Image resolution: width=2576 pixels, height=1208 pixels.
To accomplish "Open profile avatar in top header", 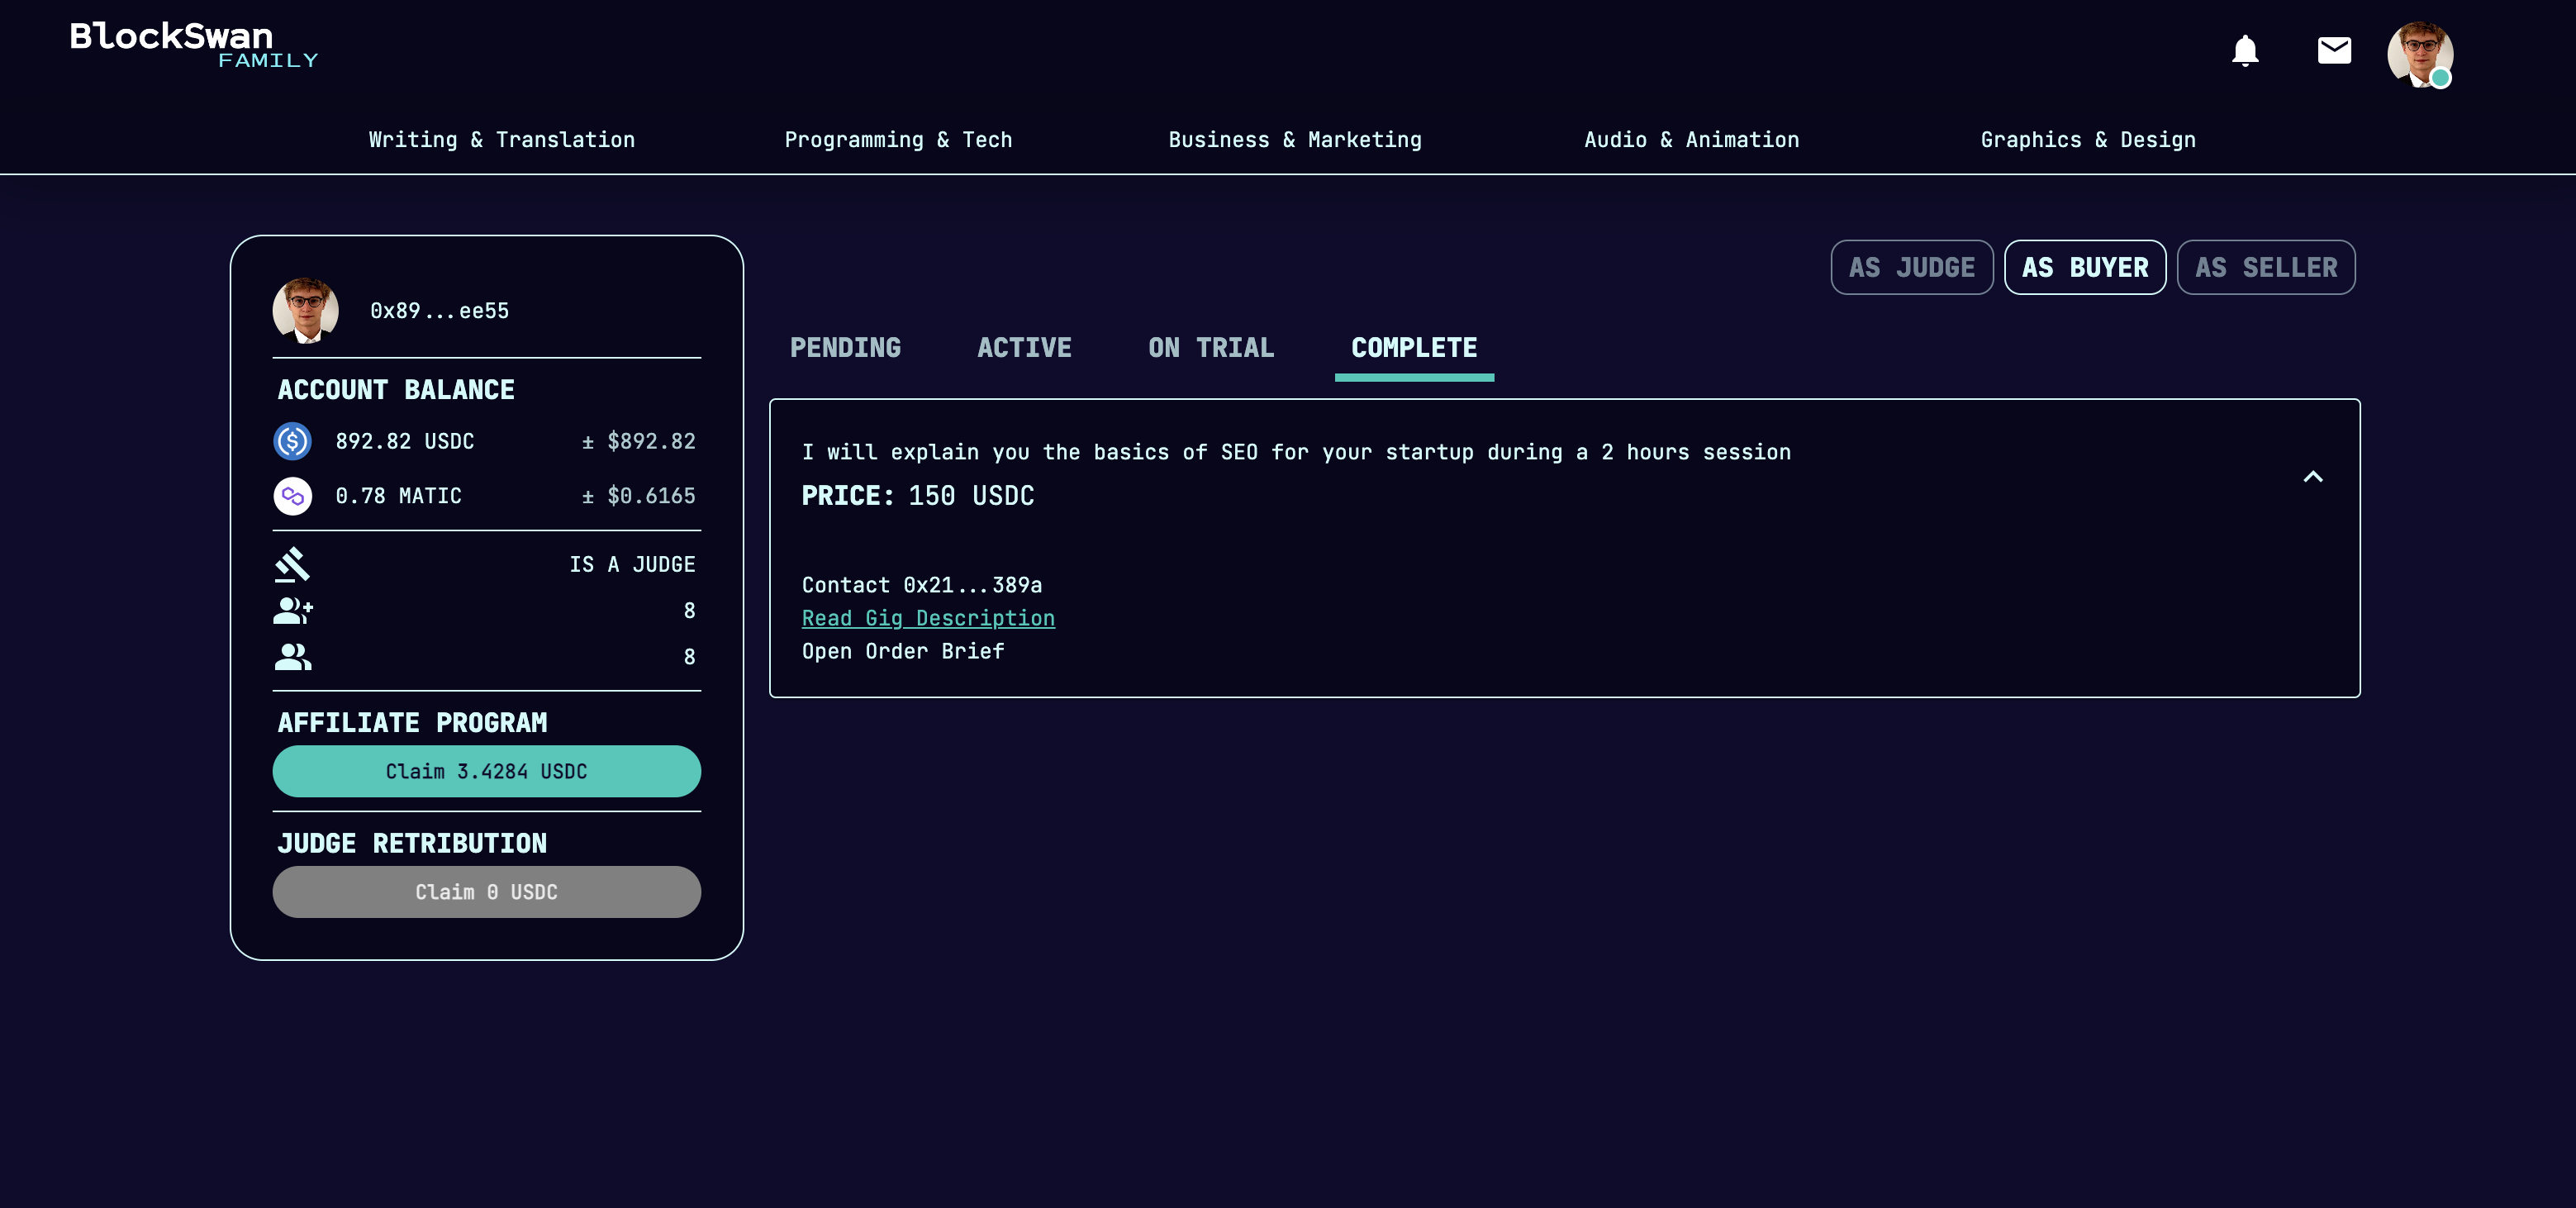I will pyautogui.click(x=2419, y=54).
